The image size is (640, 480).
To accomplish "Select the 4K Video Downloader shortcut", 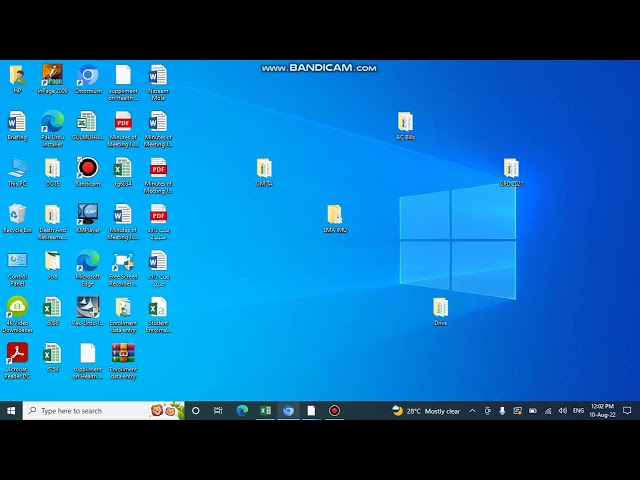I will [x=17, y=315].
